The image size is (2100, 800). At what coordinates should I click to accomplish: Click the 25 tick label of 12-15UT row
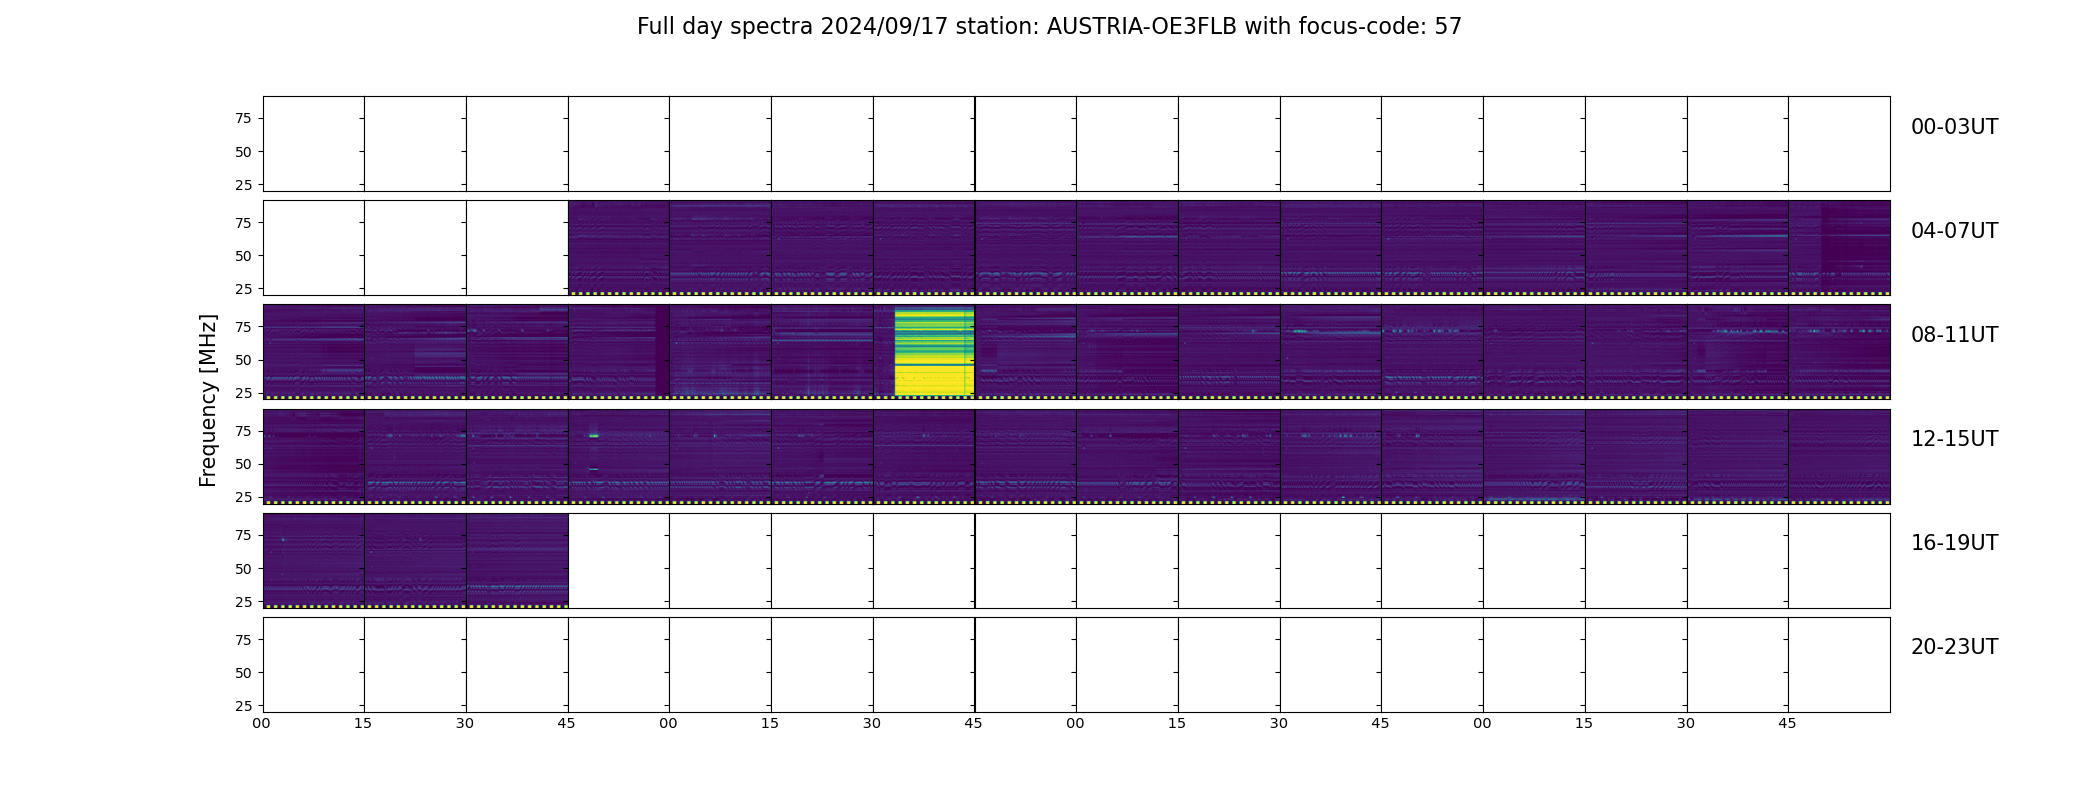coord(243,497)
